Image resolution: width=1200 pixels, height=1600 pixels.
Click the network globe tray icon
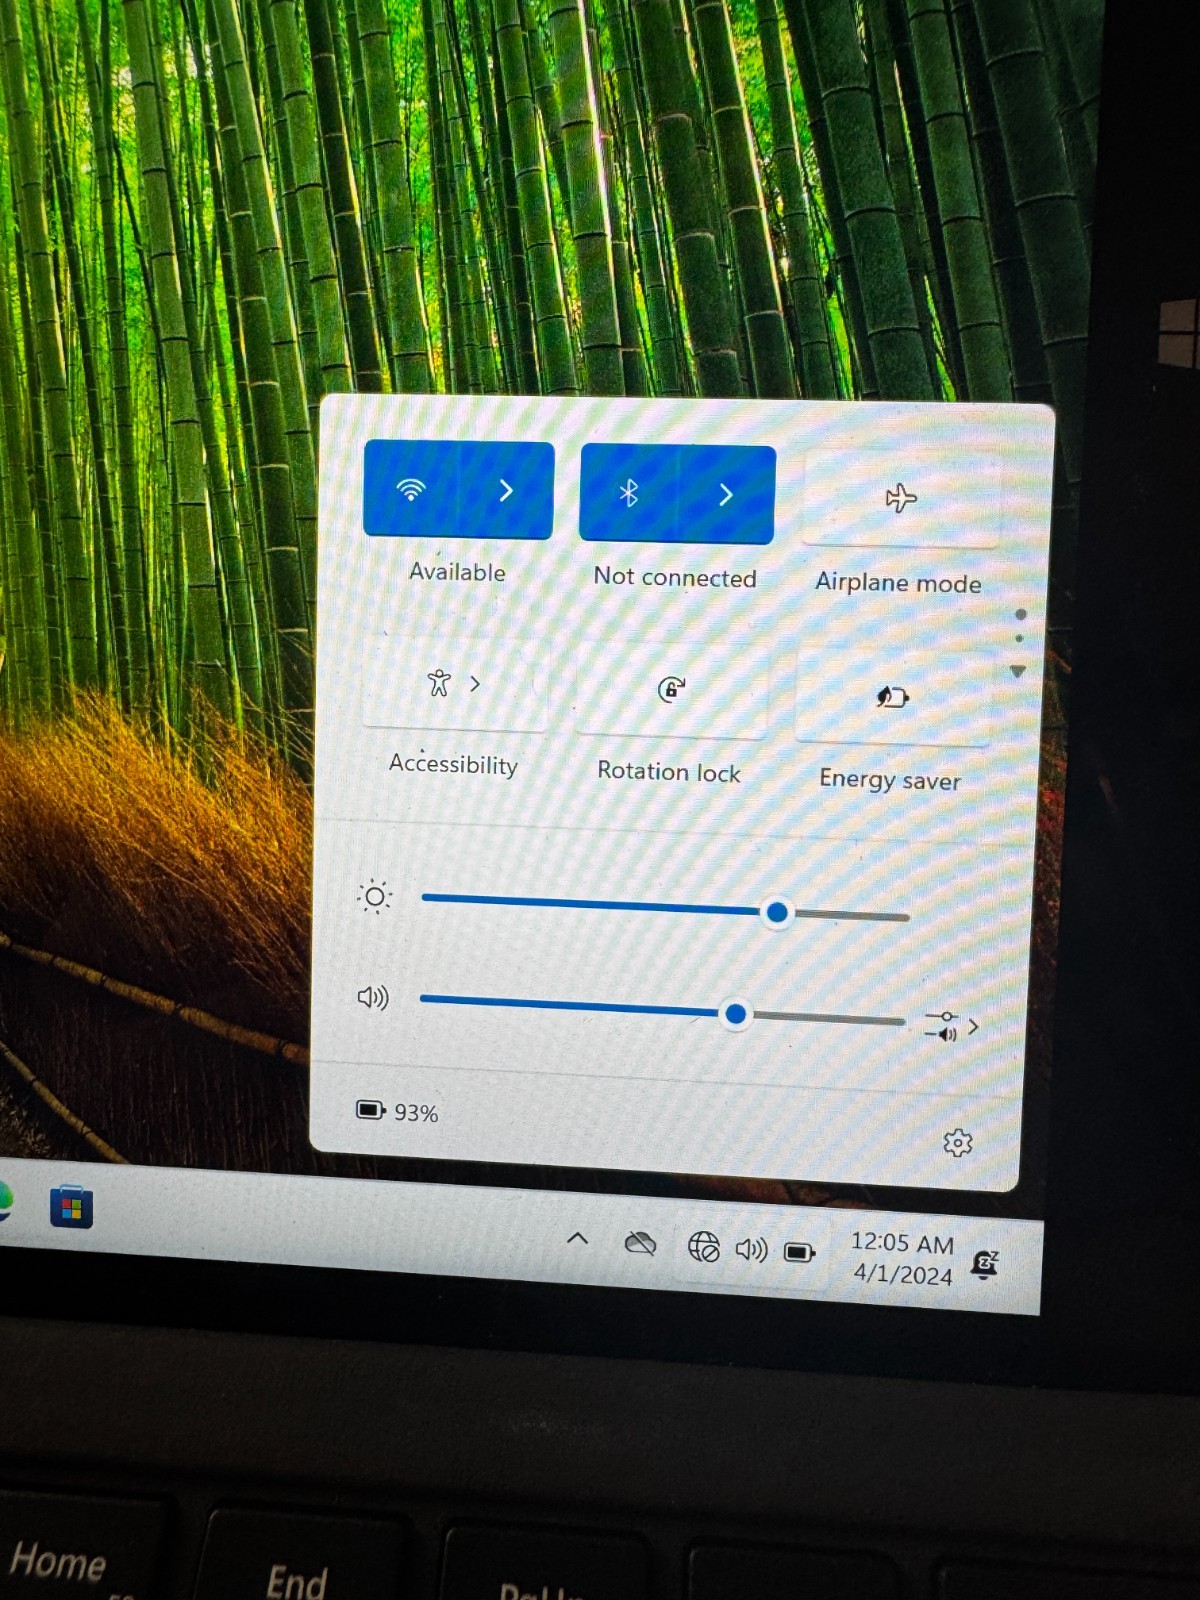(704, 1247)
